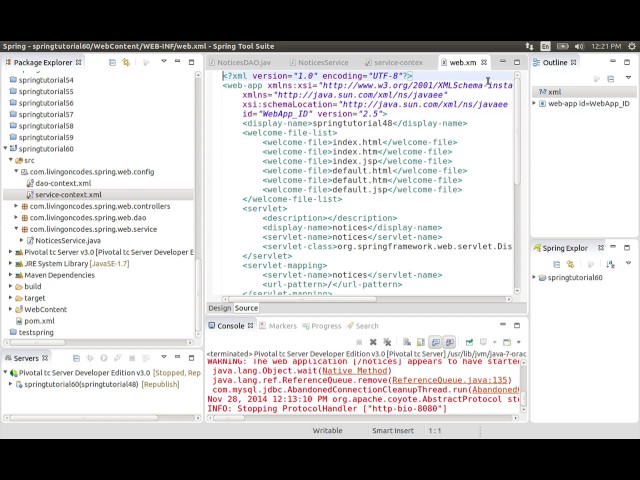Select NoticesService.java file
Viewport: 640px width, 480px height.
pos(68,240)
